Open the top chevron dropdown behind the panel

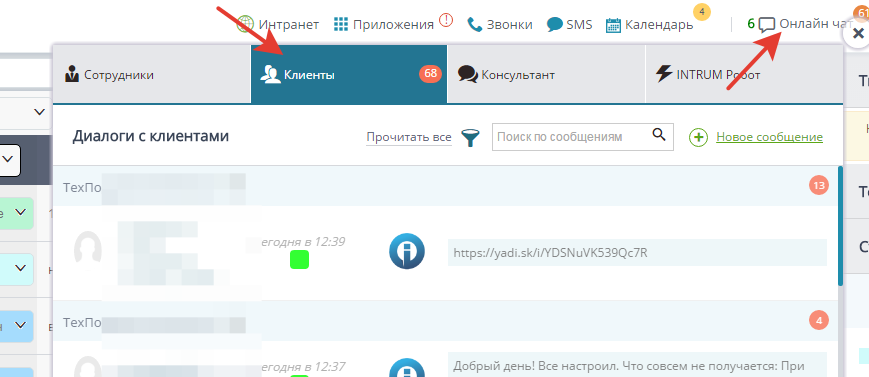coord(39,111)
